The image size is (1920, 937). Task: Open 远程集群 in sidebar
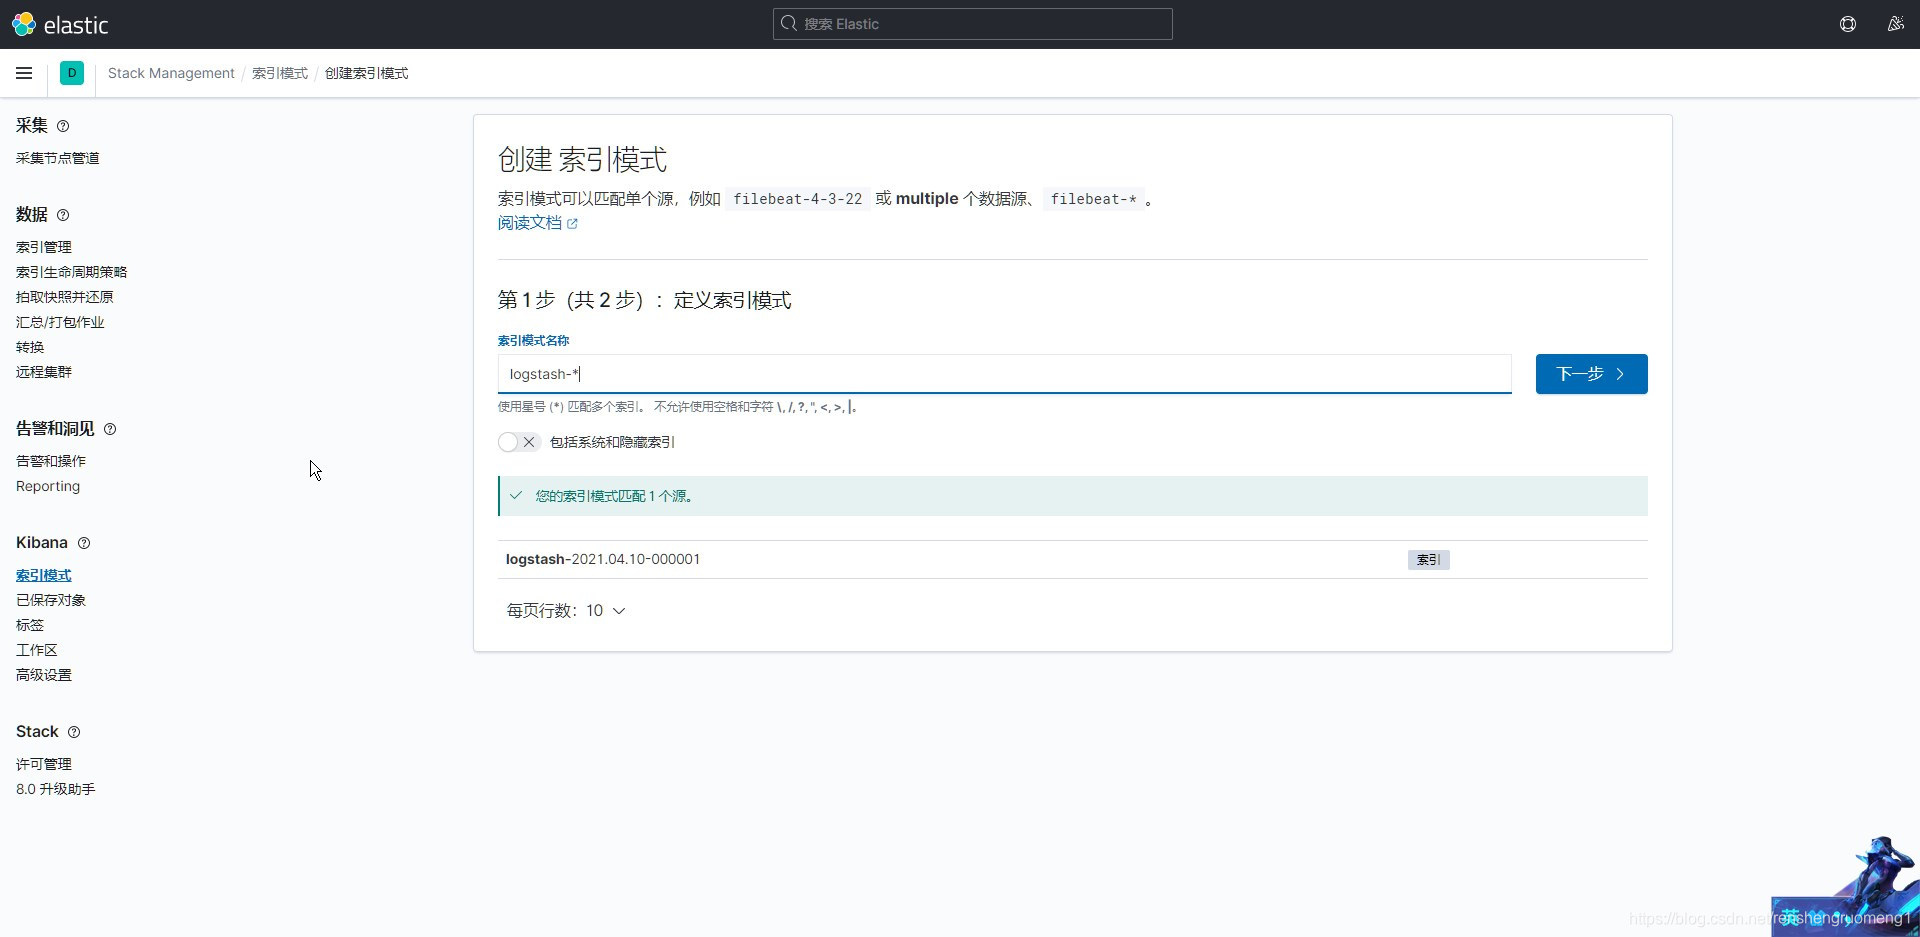click(x=44, y=372)
